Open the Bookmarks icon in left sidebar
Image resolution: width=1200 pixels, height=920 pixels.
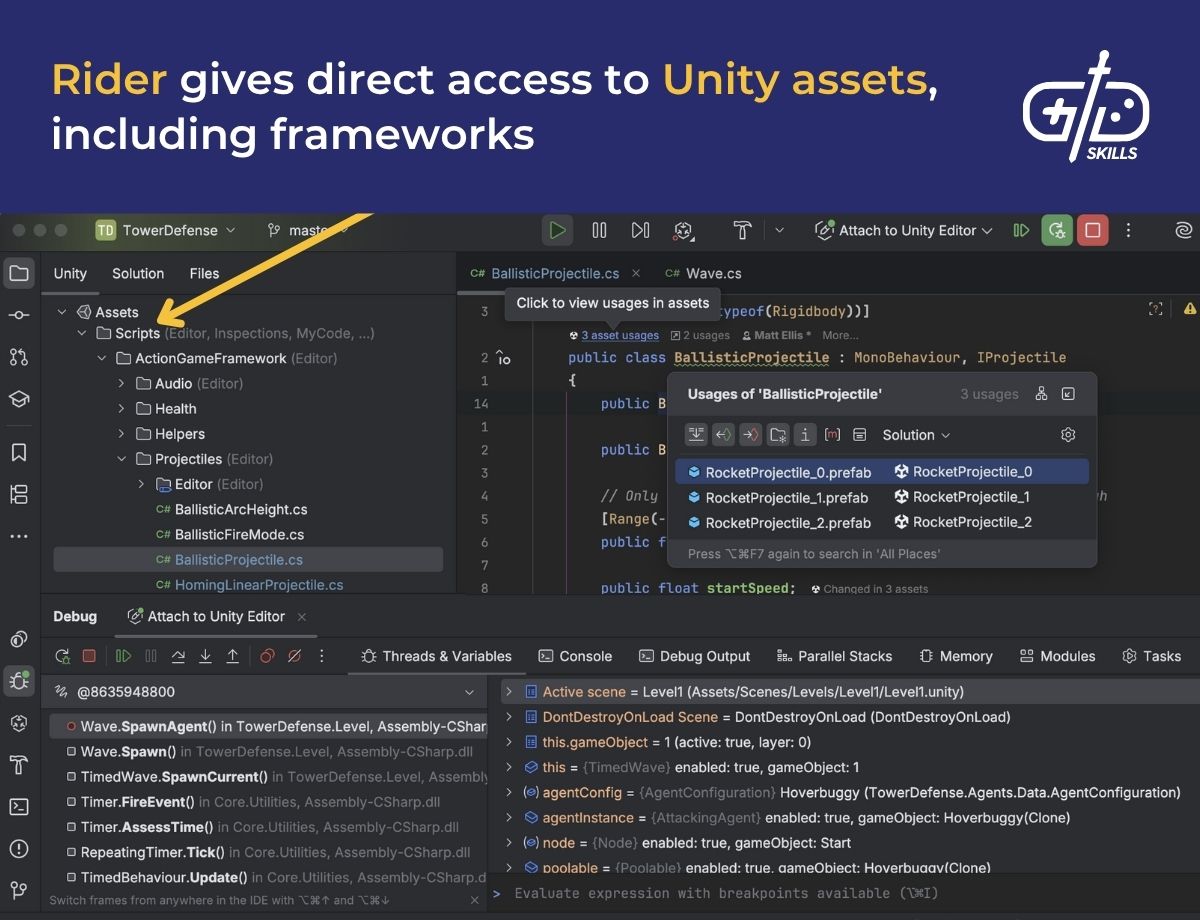[x=19, y=451]
